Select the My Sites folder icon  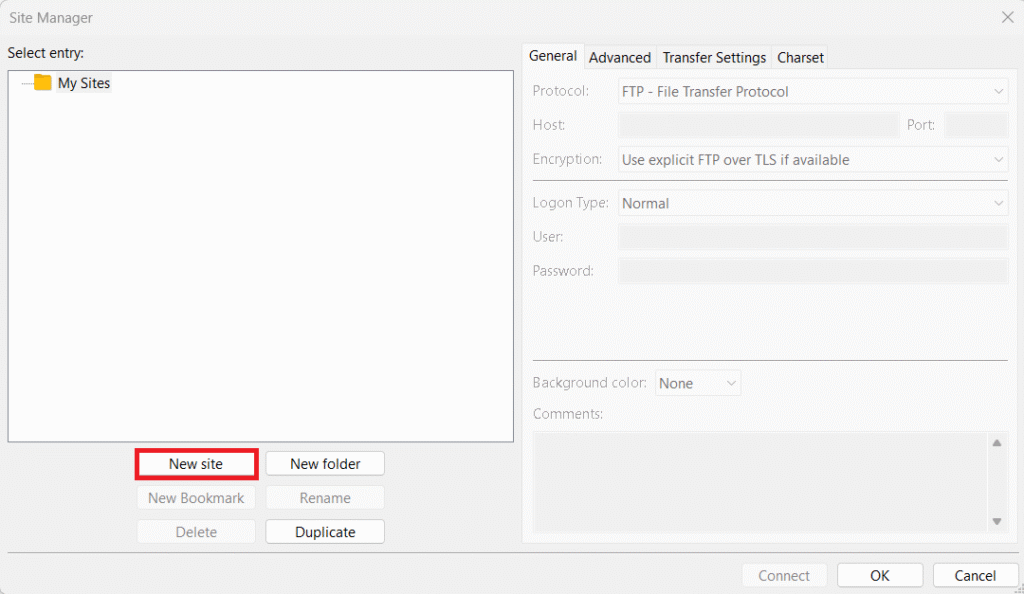coord(40,83)
